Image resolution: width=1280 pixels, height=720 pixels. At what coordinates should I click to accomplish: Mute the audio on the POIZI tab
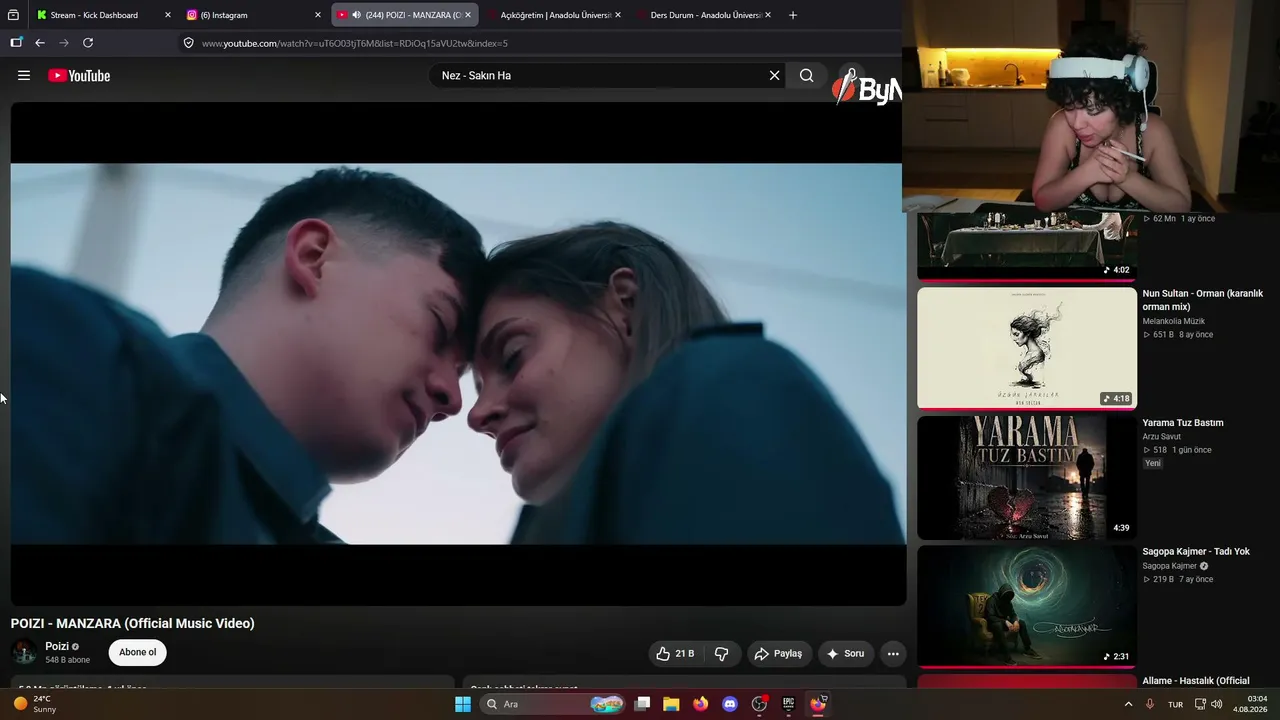[356, 15]
